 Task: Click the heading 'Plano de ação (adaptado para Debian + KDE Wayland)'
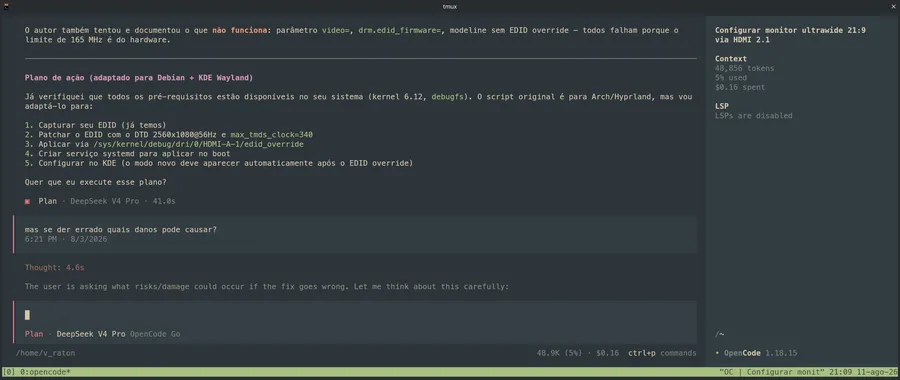tap(139, 77)
